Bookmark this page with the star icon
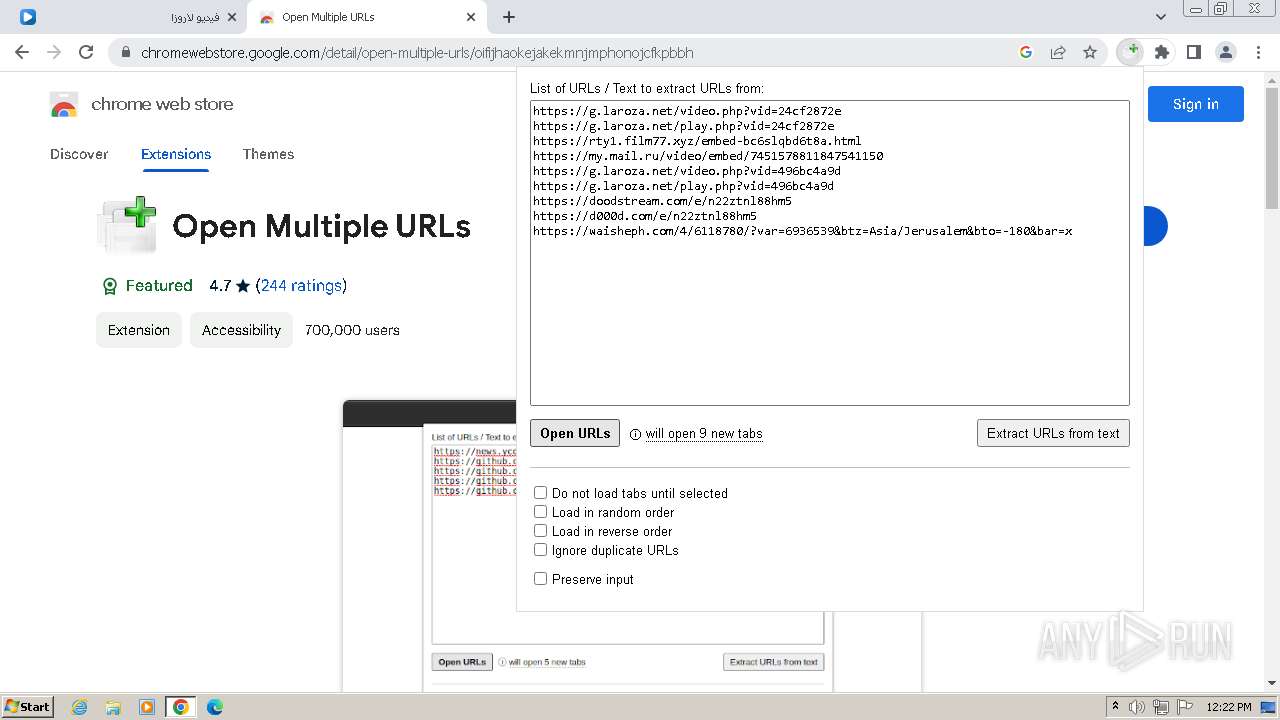This screenshot has height=720, width=1280. [1090, 52]
